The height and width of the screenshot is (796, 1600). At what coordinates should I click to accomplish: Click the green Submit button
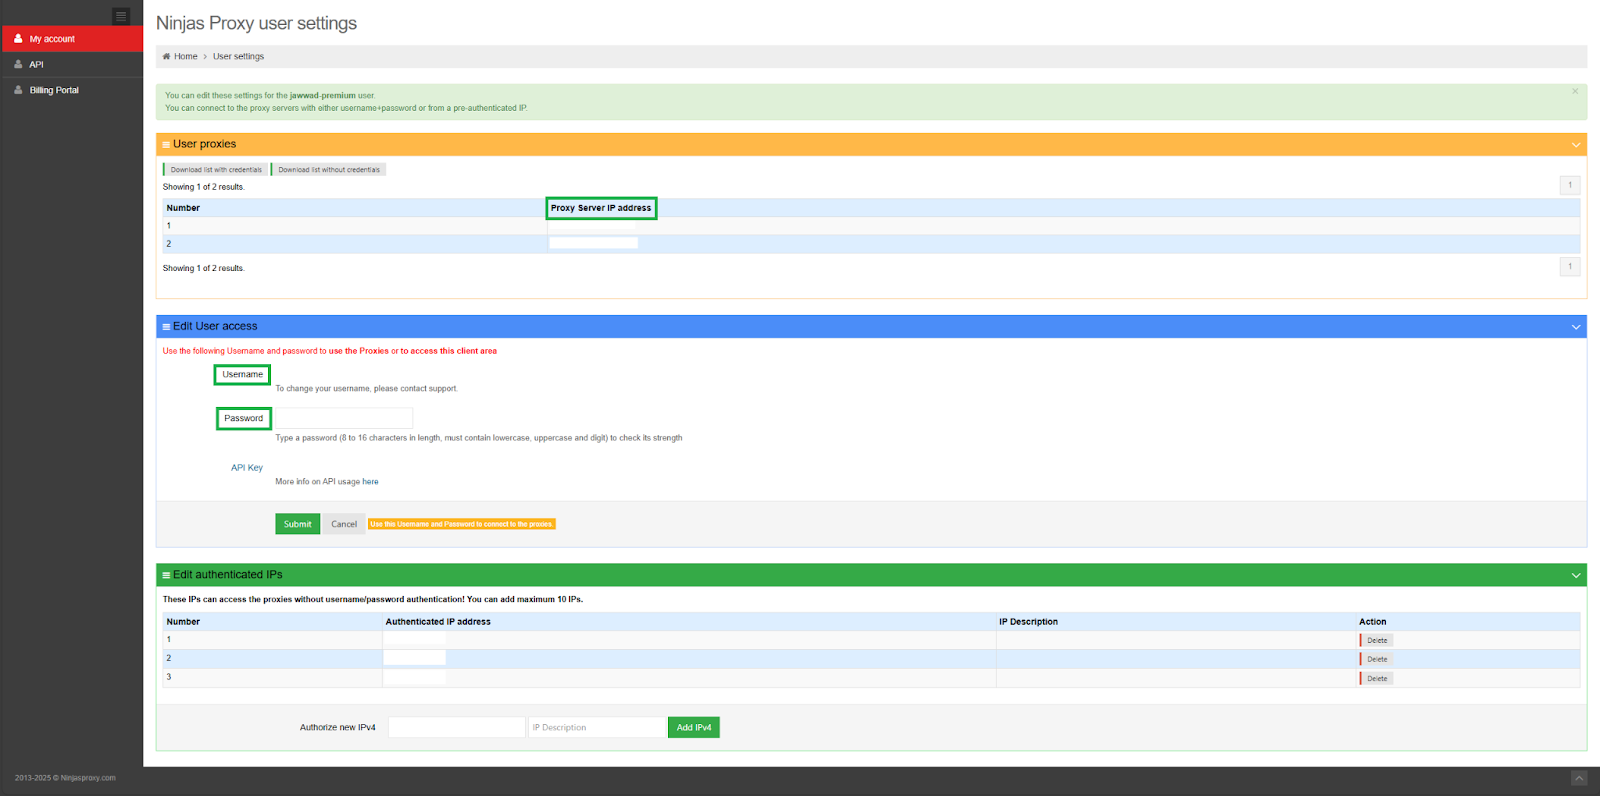[297, 524]
